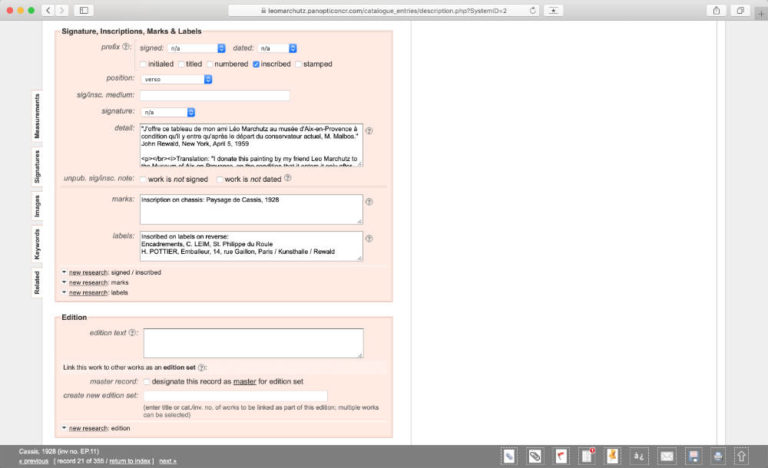The image size is (768, 468).
Task: Open the special characters á¿ icon
Action: tap(639, 456)
